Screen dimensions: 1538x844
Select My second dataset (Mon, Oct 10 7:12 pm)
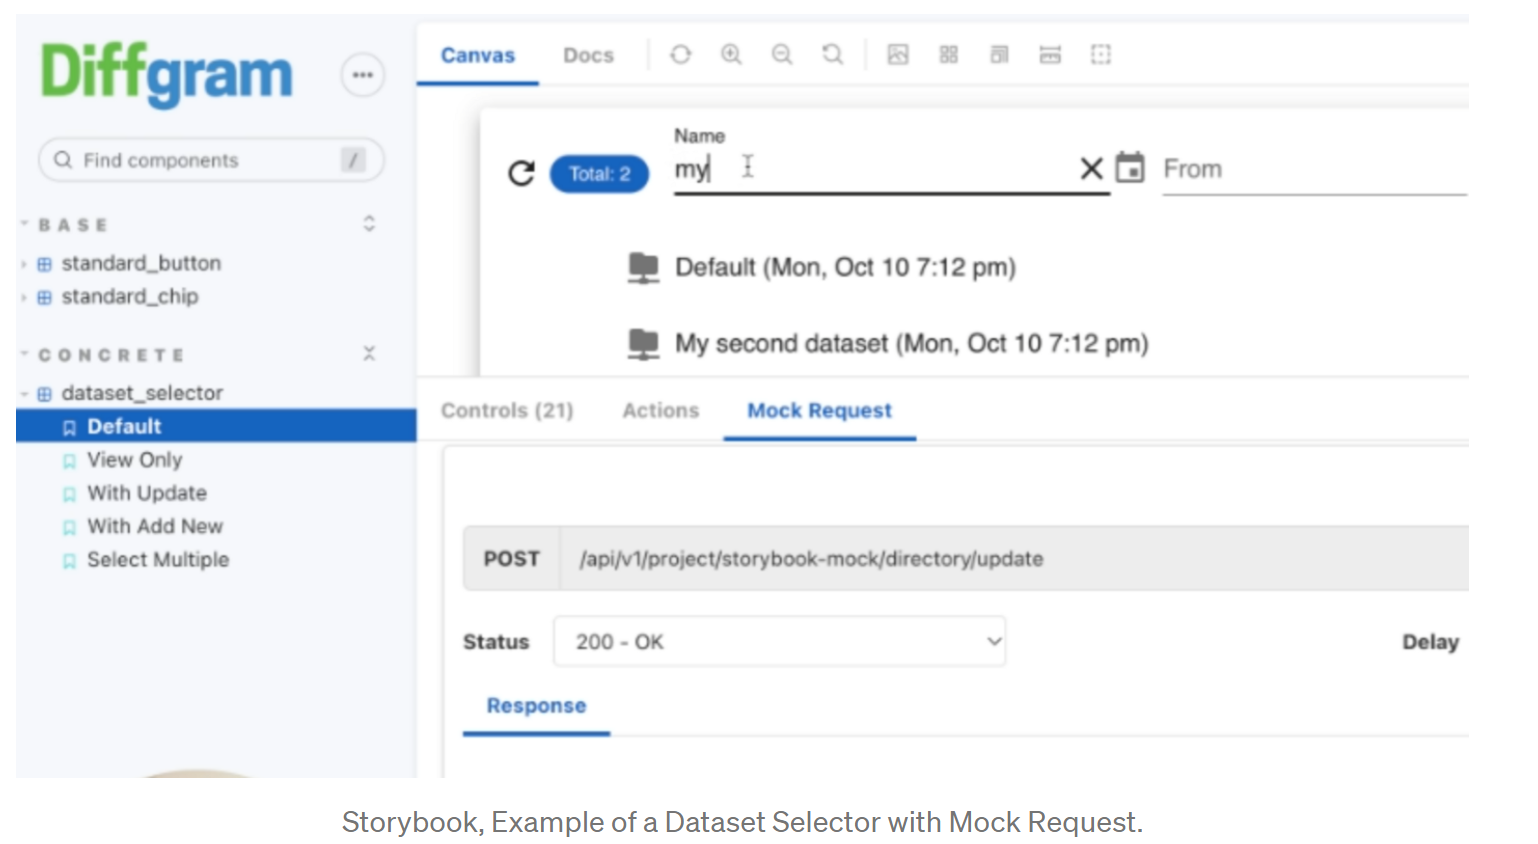pos(911,343)
